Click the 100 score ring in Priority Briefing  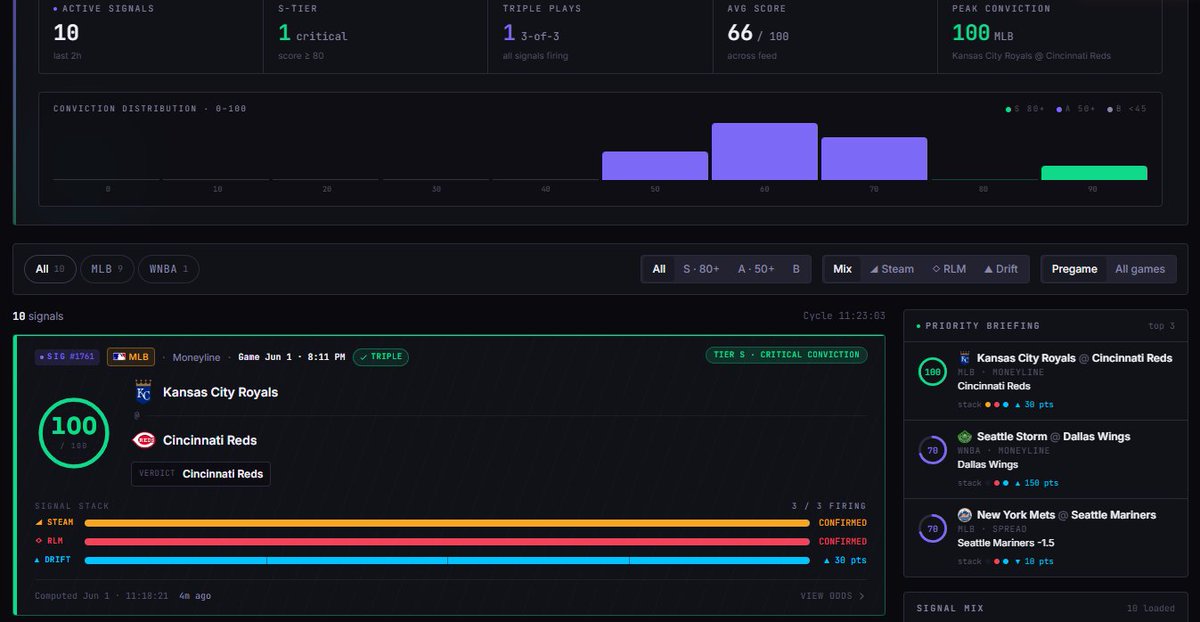(933, 372)
